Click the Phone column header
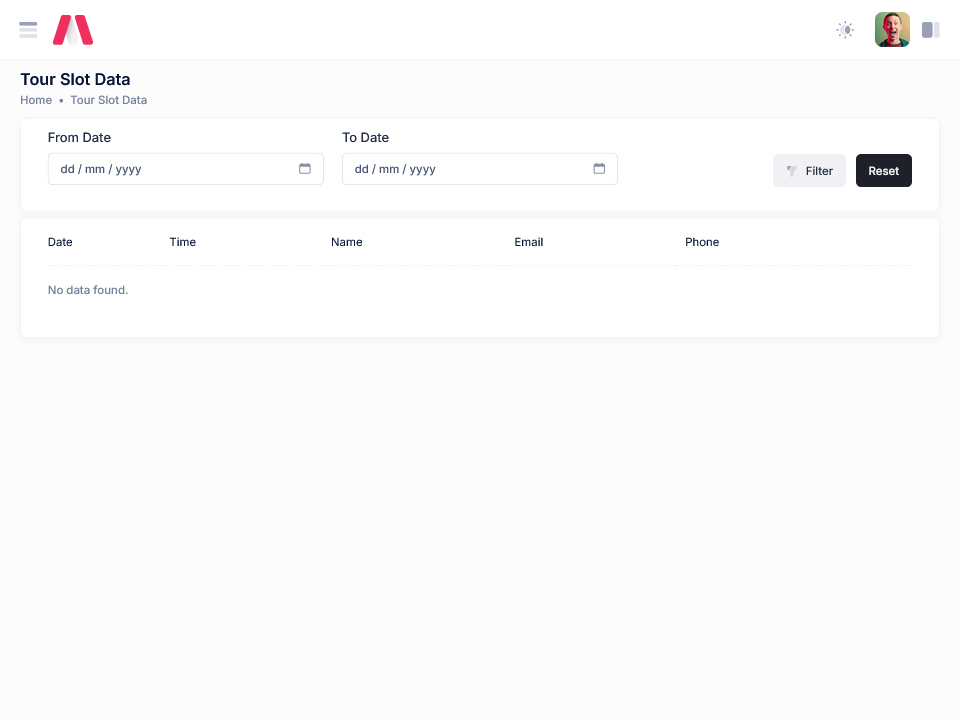This screenshot has width=960, height=720. pyautogui.click(x=702, y=242)
